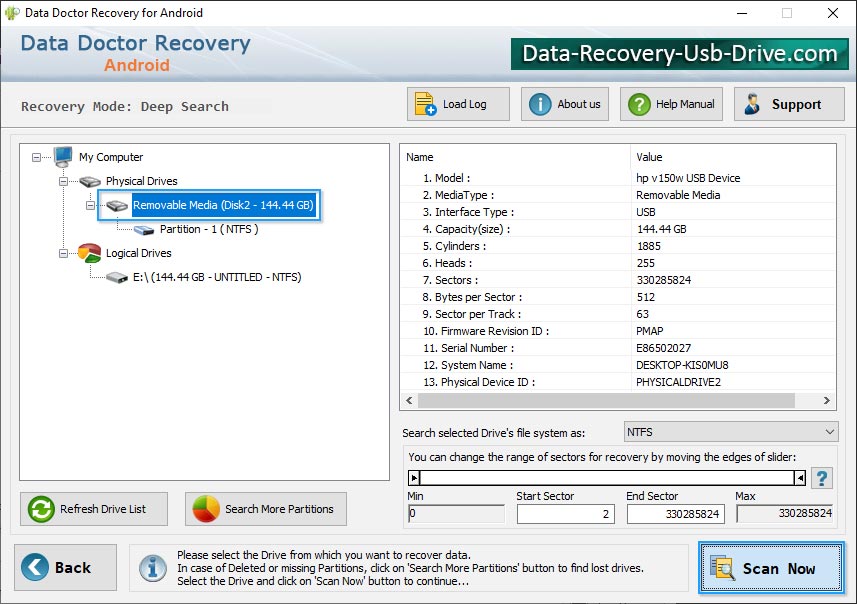This screenshot has height=604, width=857.
Task: Click the 'hp v150w USB Device' value
Action: pos(688,178)
